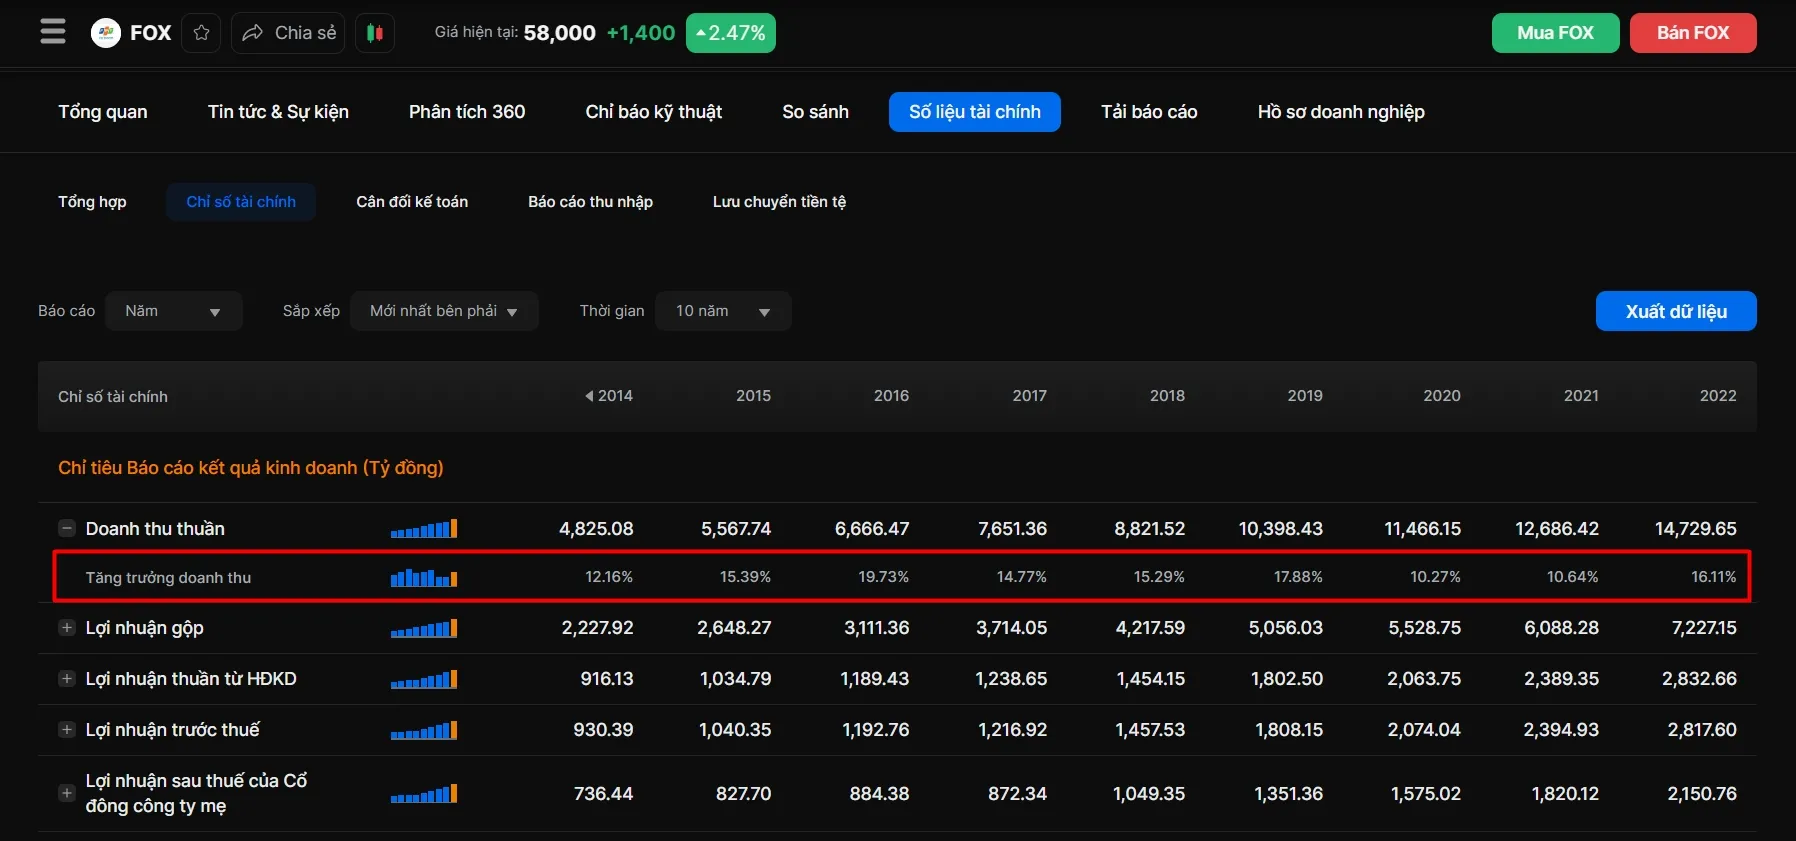
Task: Expand the Lợi nhuận gộp row
Action: [x=67, y=628]
